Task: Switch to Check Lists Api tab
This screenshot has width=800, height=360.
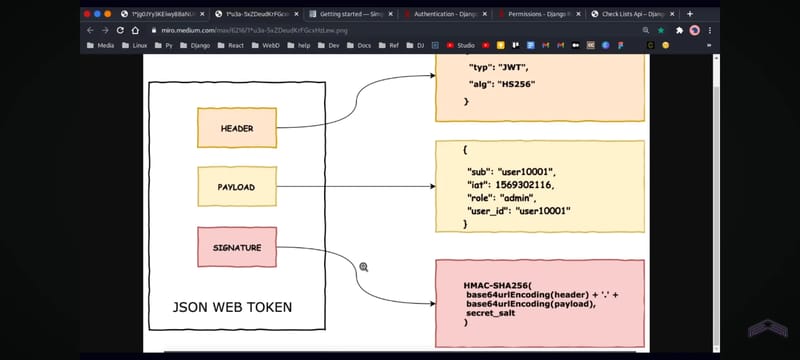Action: pyautogui.click(x=633, y=14)
